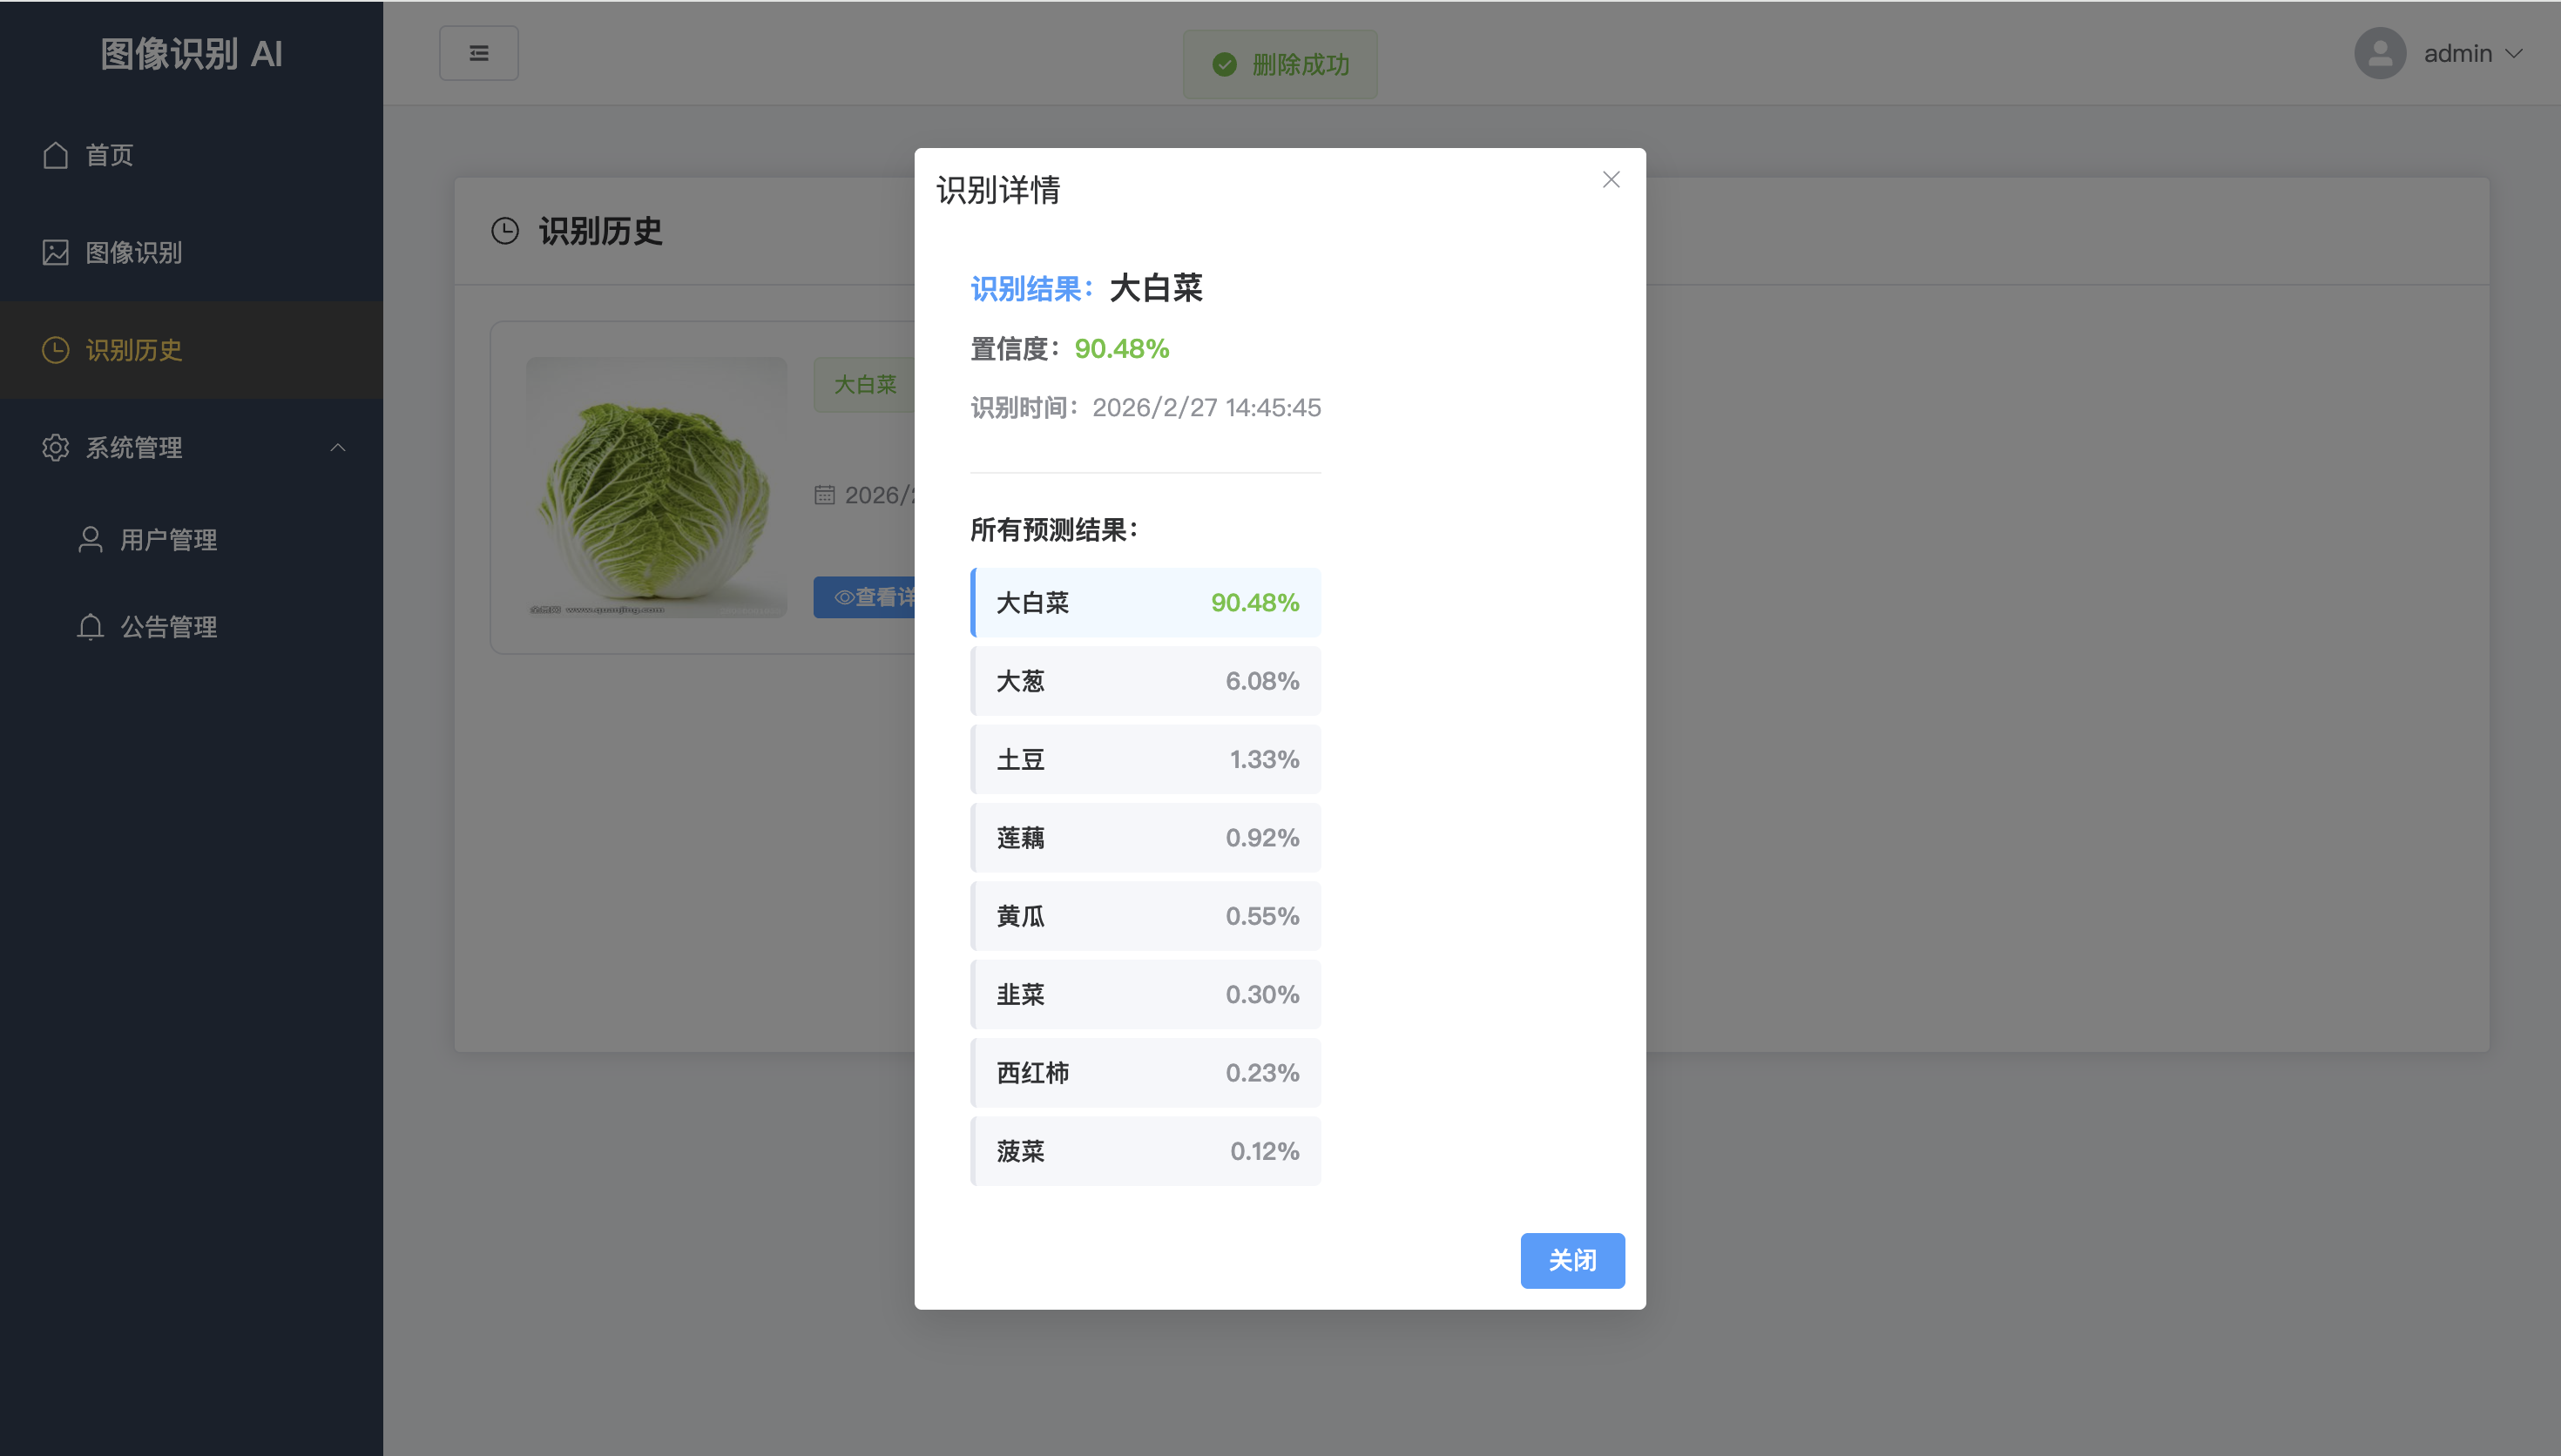The image size is (2561, 1456).
Task: Collapse the 系统管理 submenu chevron
Action: tap(338, 447)
